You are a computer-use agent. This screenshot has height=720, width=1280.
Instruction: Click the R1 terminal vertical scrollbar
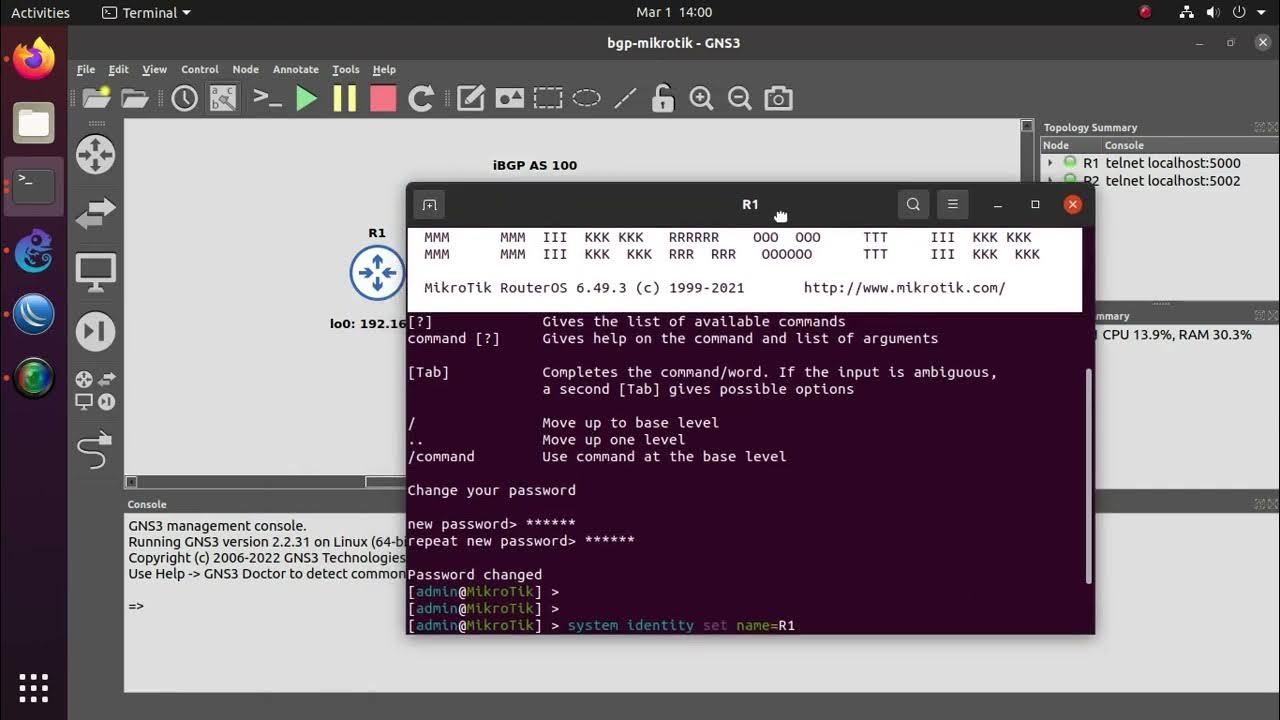click(x=1089, y=475)
